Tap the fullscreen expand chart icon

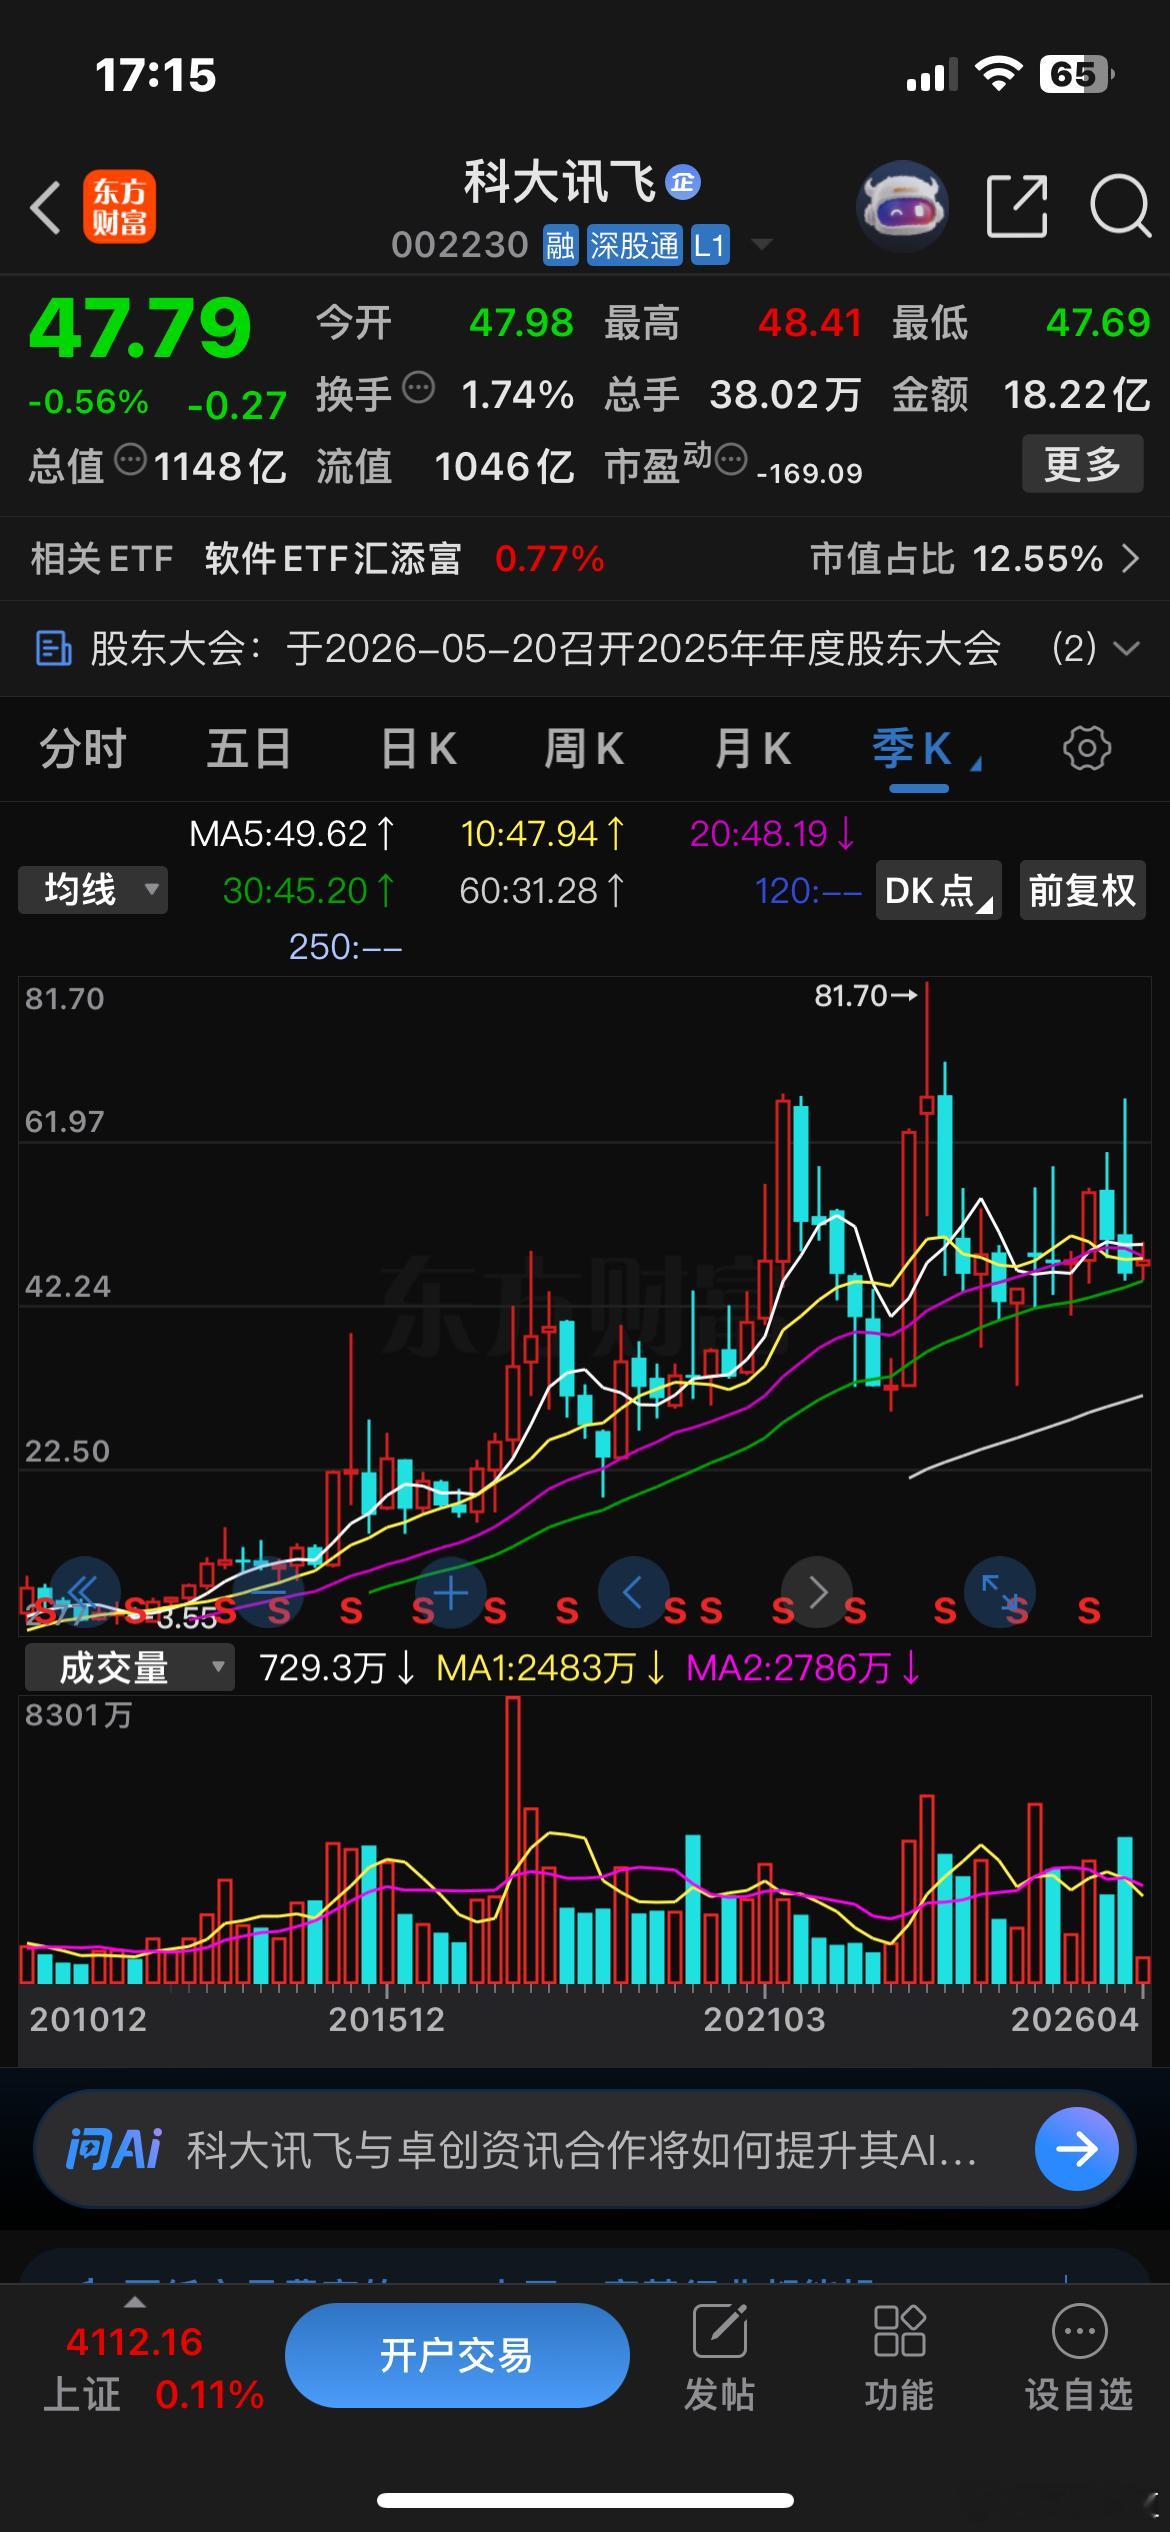pyautogui.click(x=999, y=1592)
